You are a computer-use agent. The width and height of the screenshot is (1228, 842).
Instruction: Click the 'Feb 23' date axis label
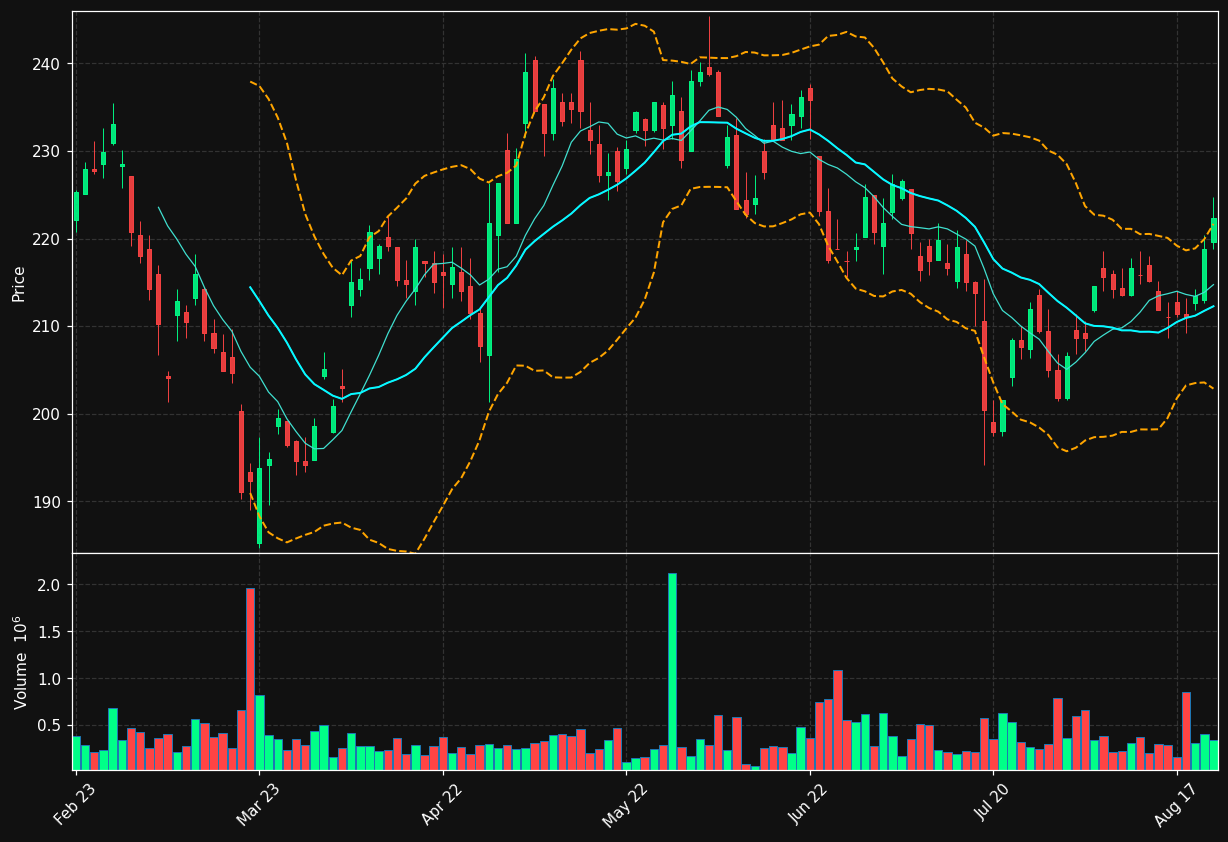coord(74,805)
